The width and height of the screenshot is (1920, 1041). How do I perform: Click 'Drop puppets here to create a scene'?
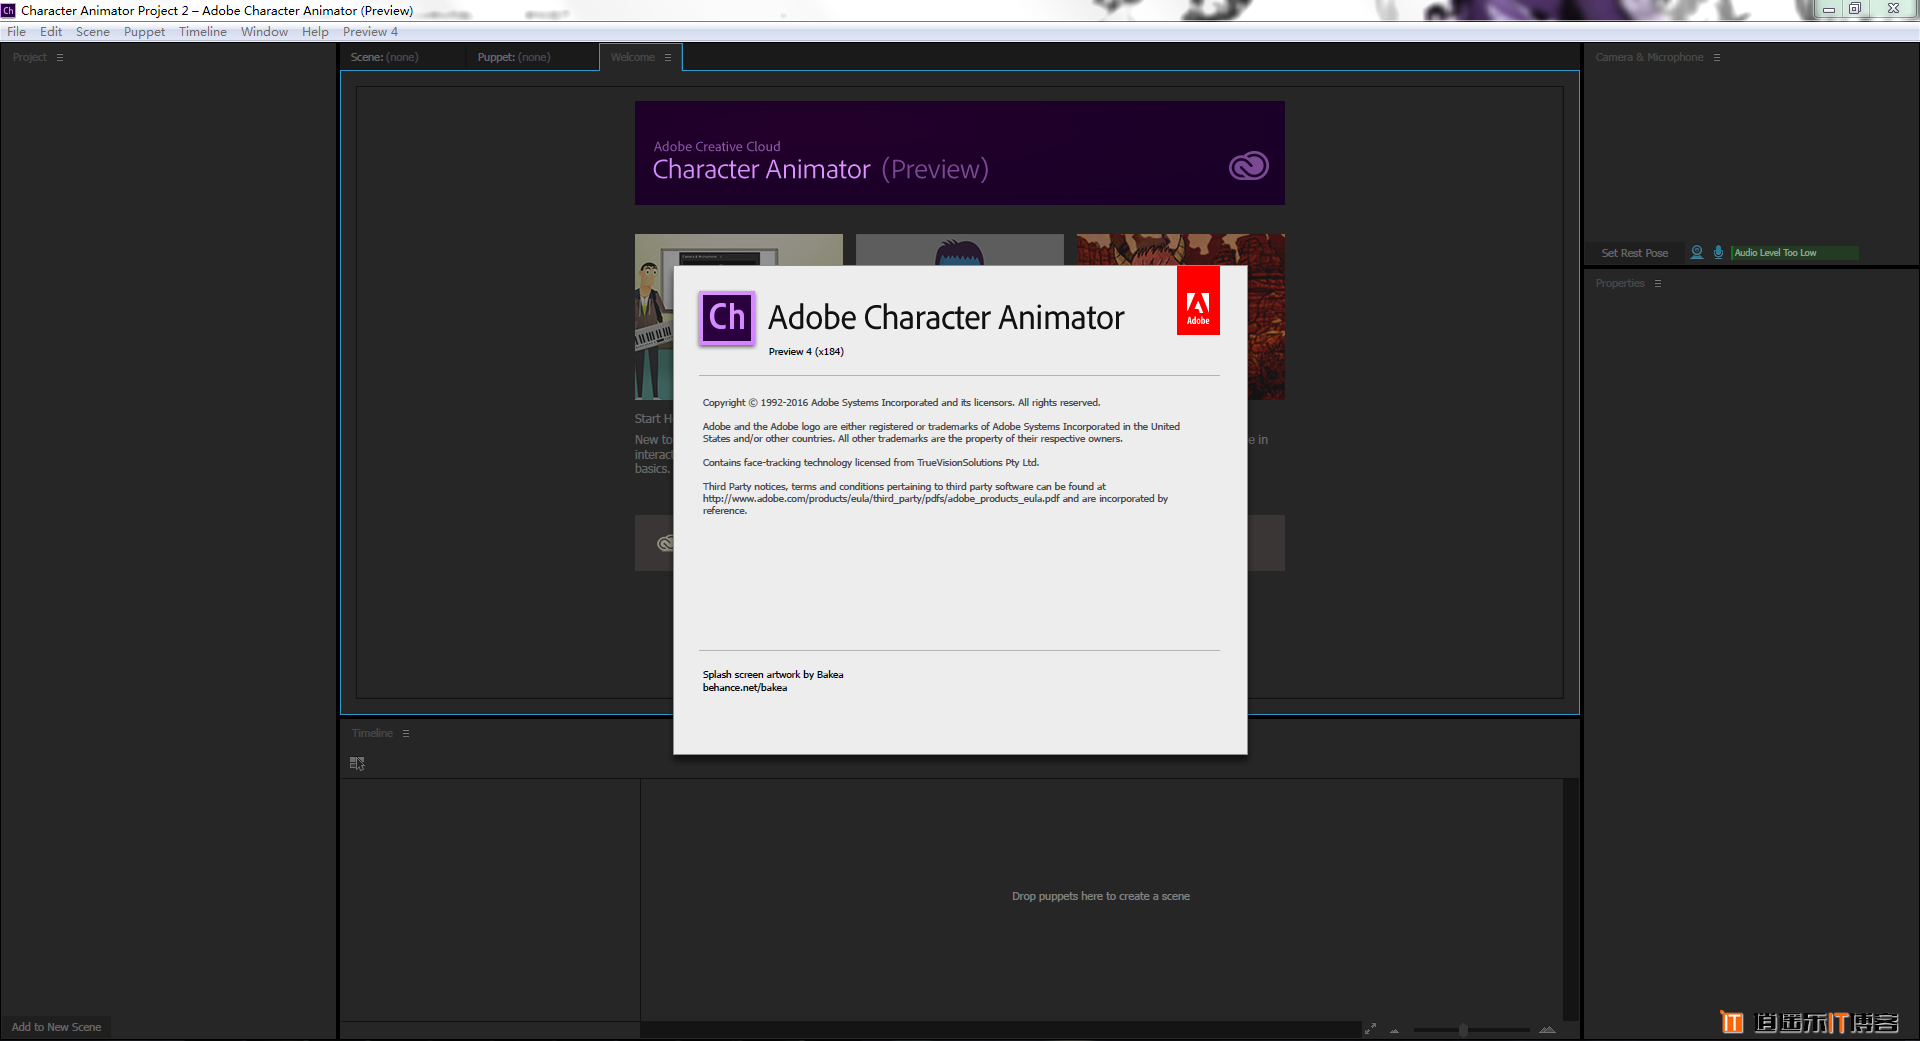pyautogui.click(x=1101, y=897)
